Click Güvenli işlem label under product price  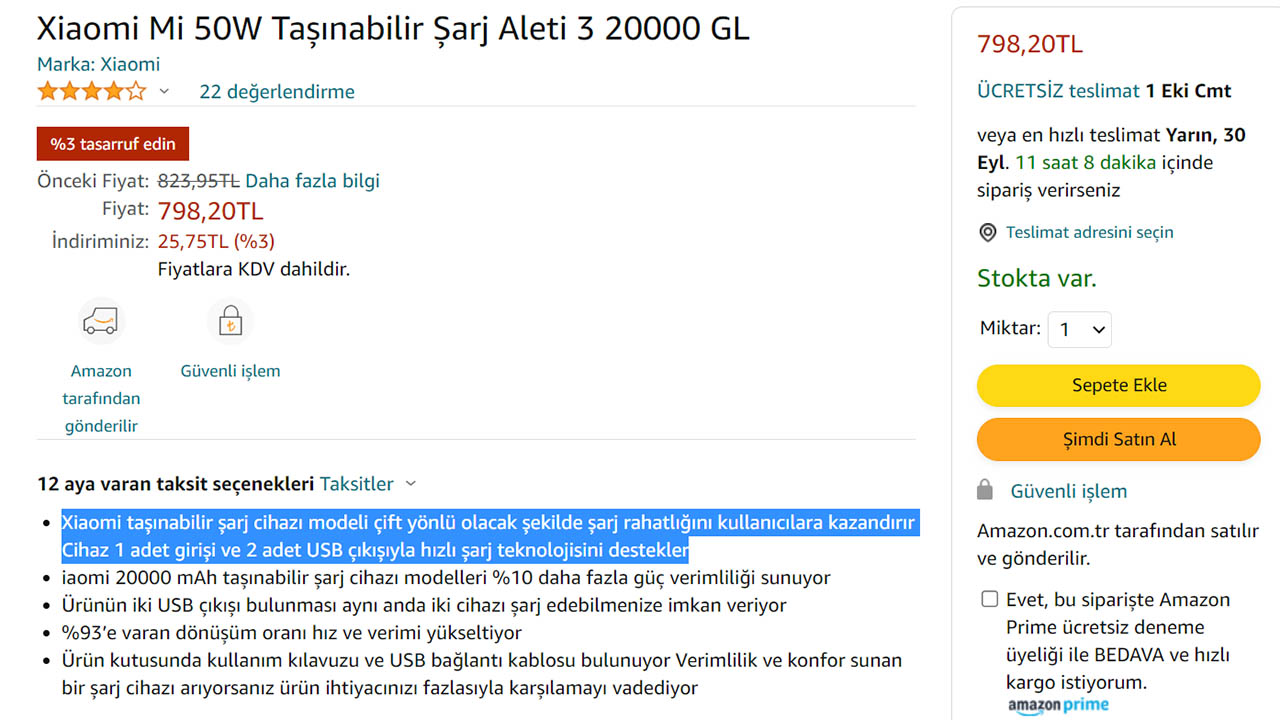(230, 371)
